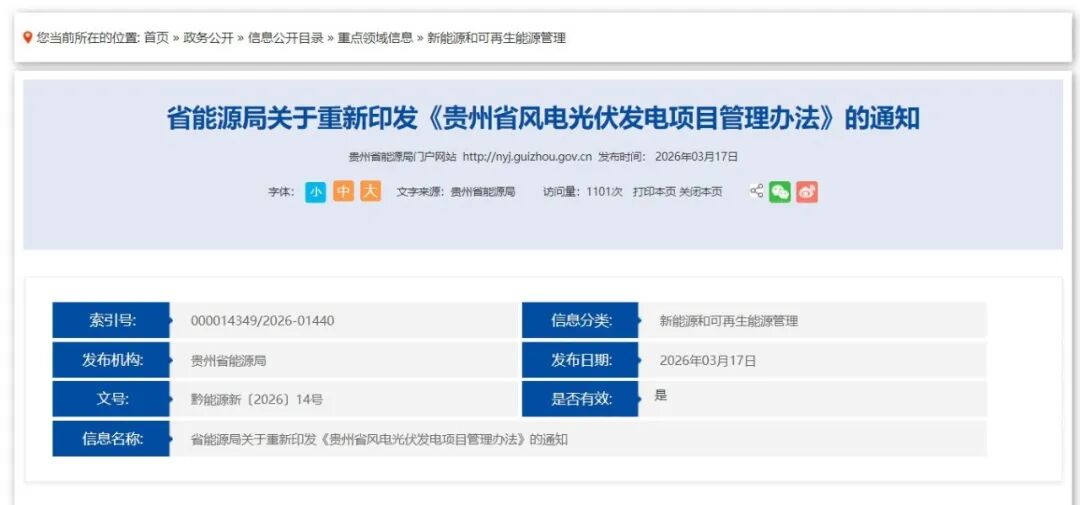Open 政务公开 breadcrumb link
This screenshot has height=505, width=1080.
pos(208,38)
